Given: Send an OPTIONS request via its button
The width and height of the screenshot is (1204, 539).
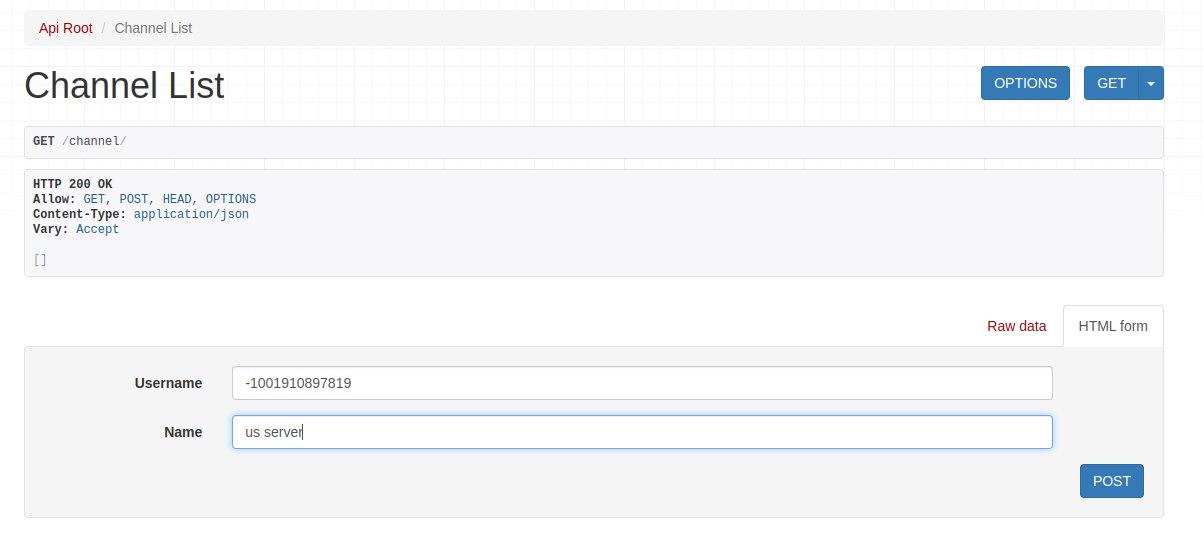Looking at the screenshot, I should click(x=1025, y=83).
